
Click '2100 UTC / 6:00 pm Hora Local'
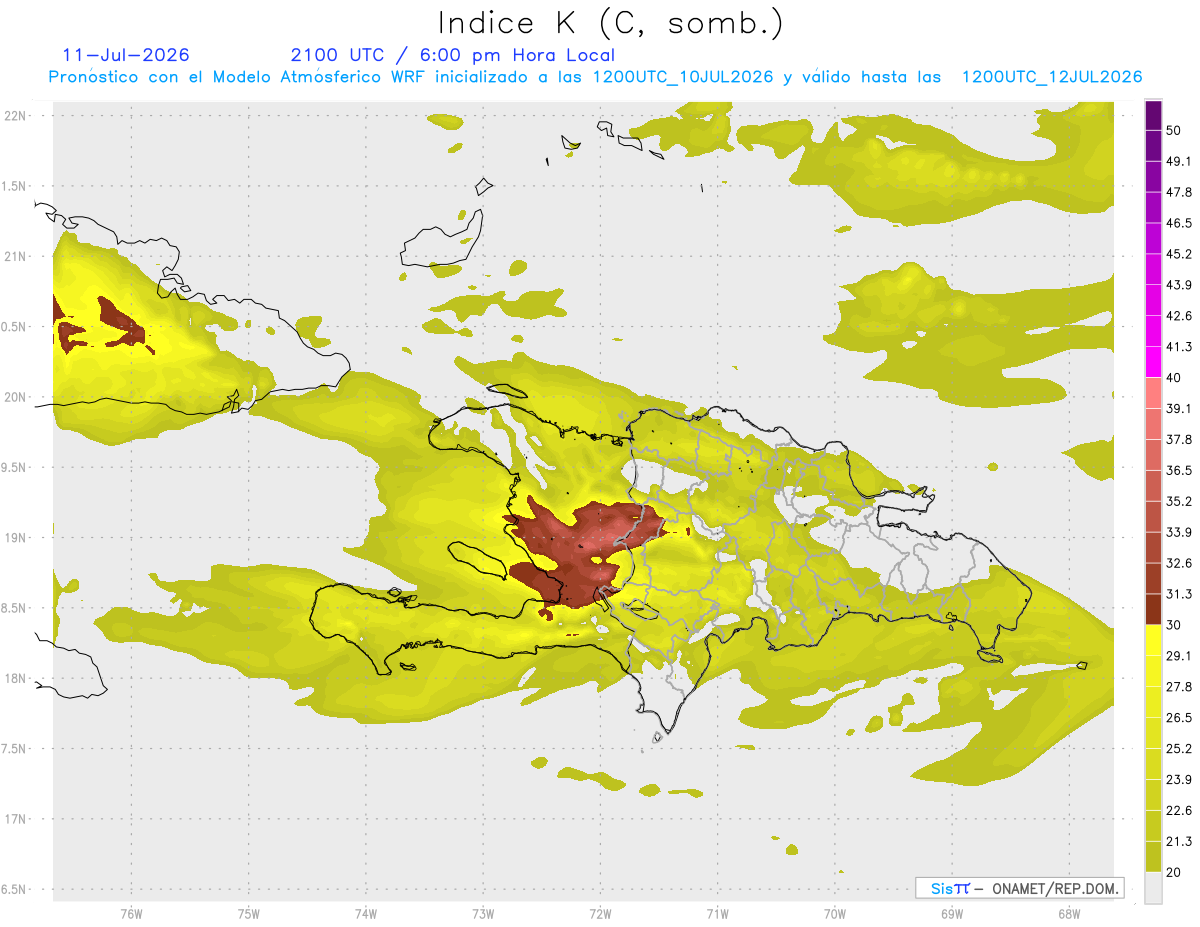[452, 55]
